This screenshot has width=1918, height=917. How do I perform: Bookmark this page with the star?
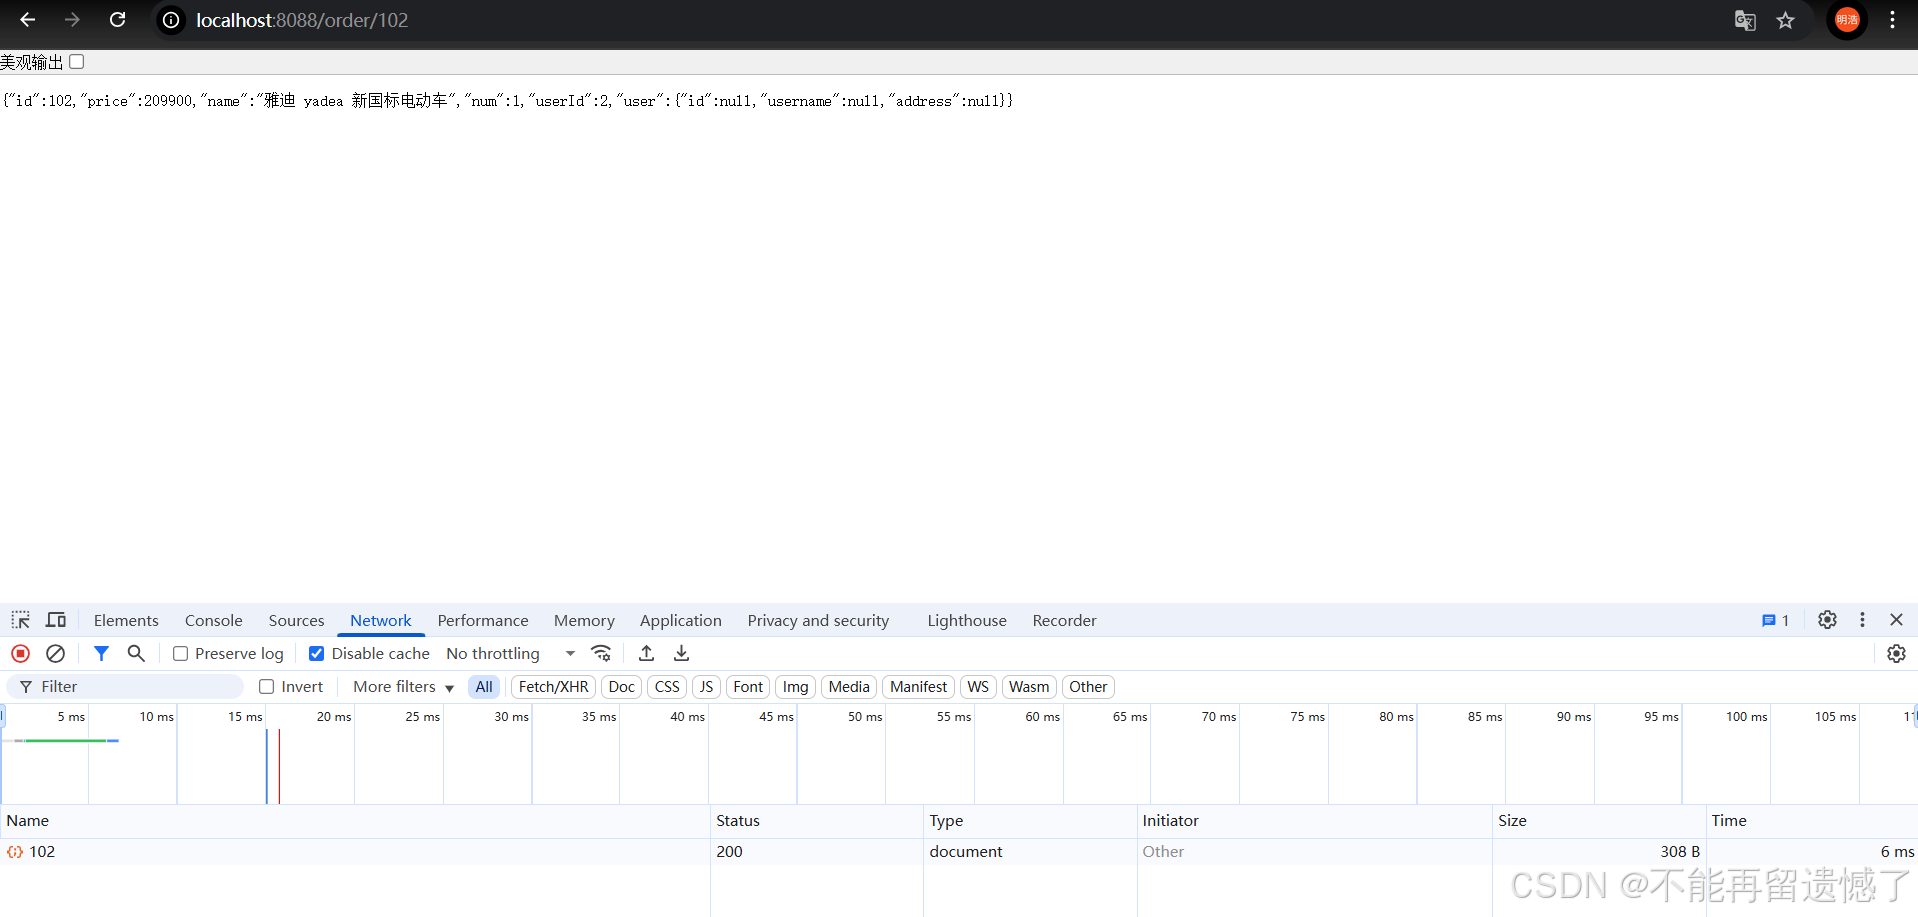pyautogui.click(x=1785, y=20)
